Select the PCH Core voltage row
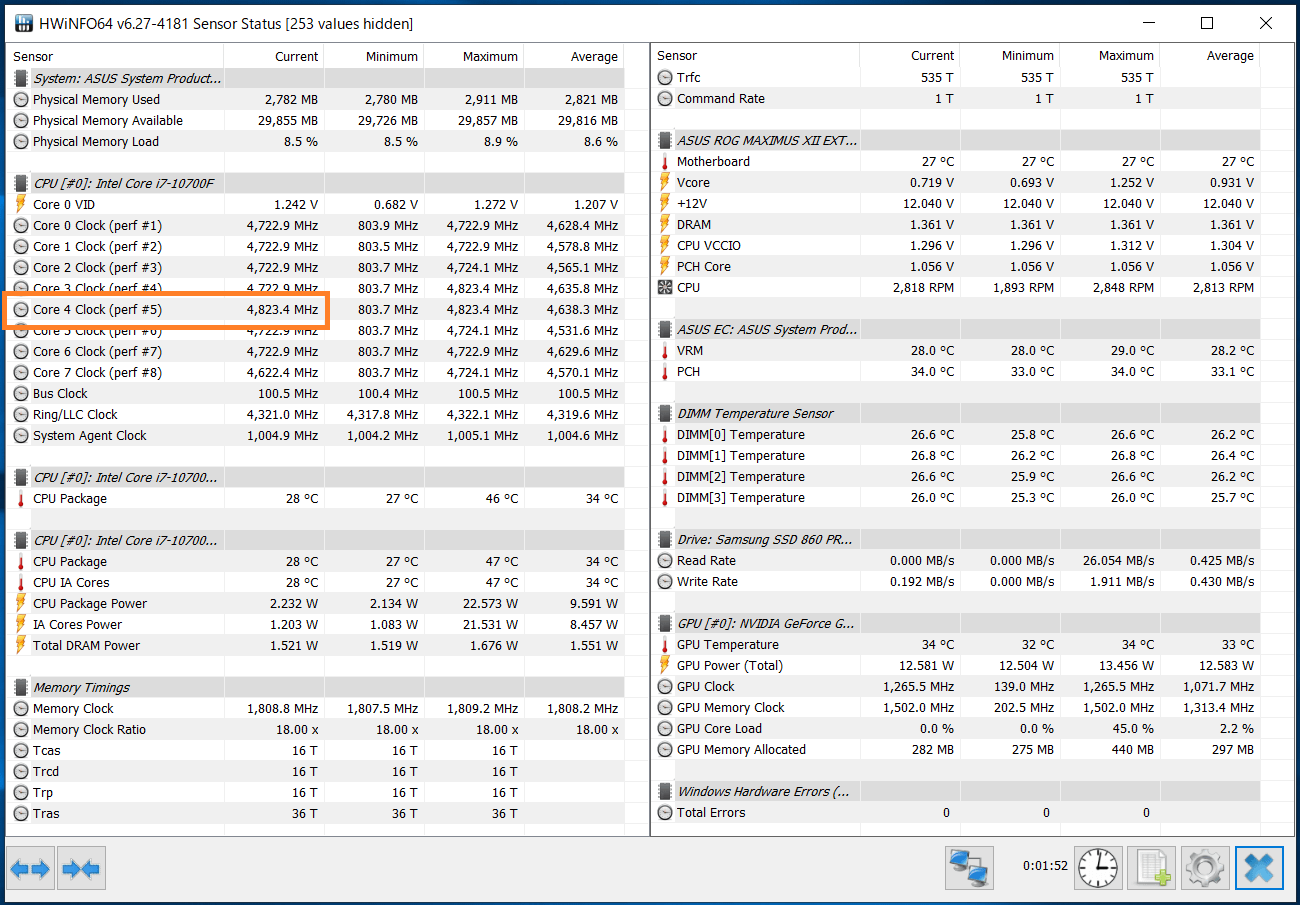 (957, 266)
